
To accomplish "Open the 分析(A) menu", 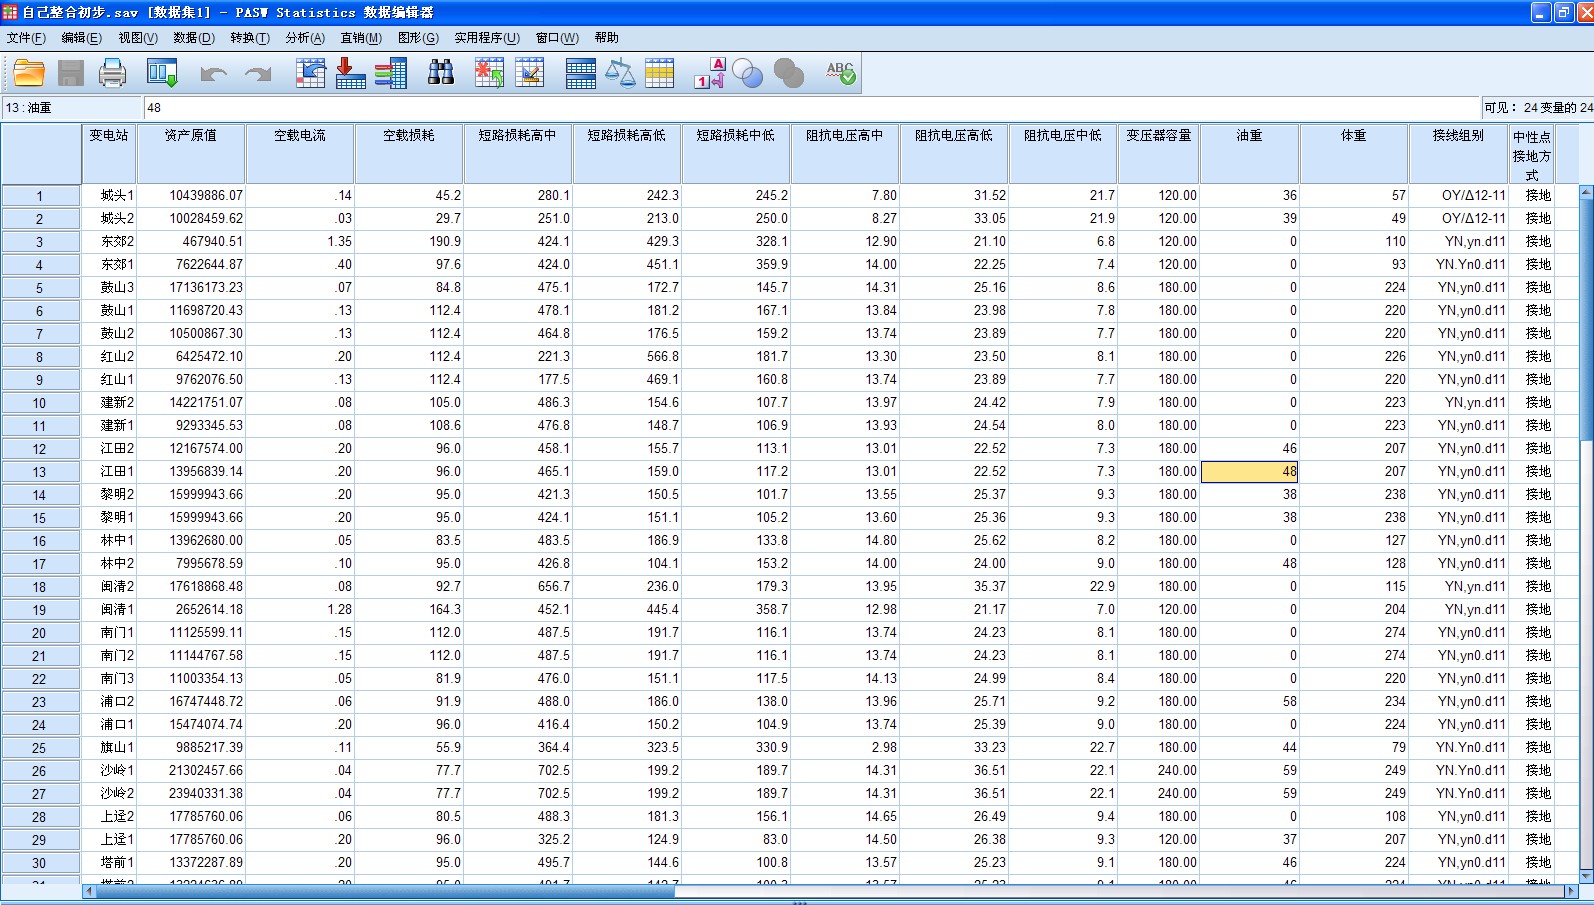I will pyautogui.click(x=304, y=38).
